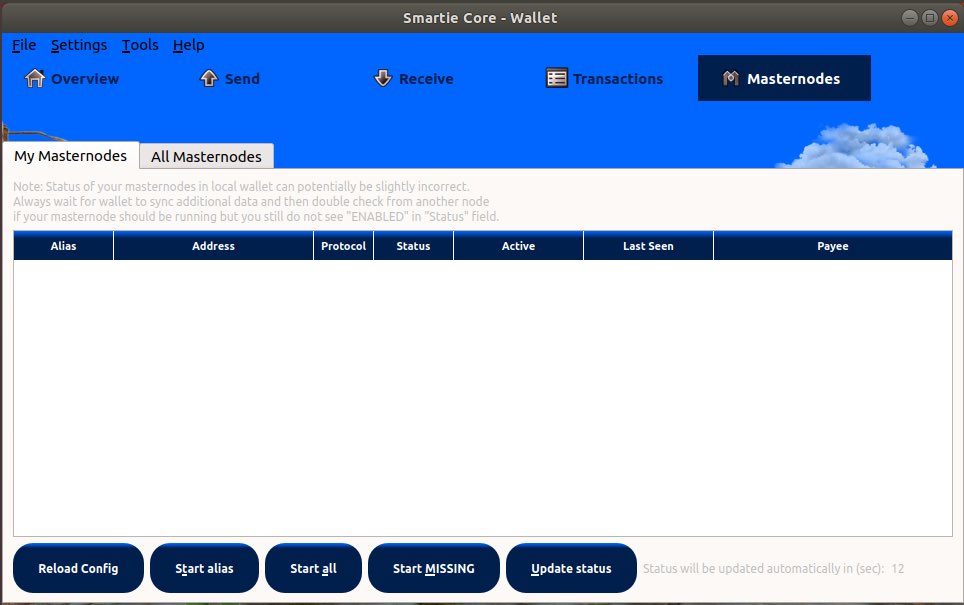
Task: Sort by the Address column header
Action: pos(213,246)
